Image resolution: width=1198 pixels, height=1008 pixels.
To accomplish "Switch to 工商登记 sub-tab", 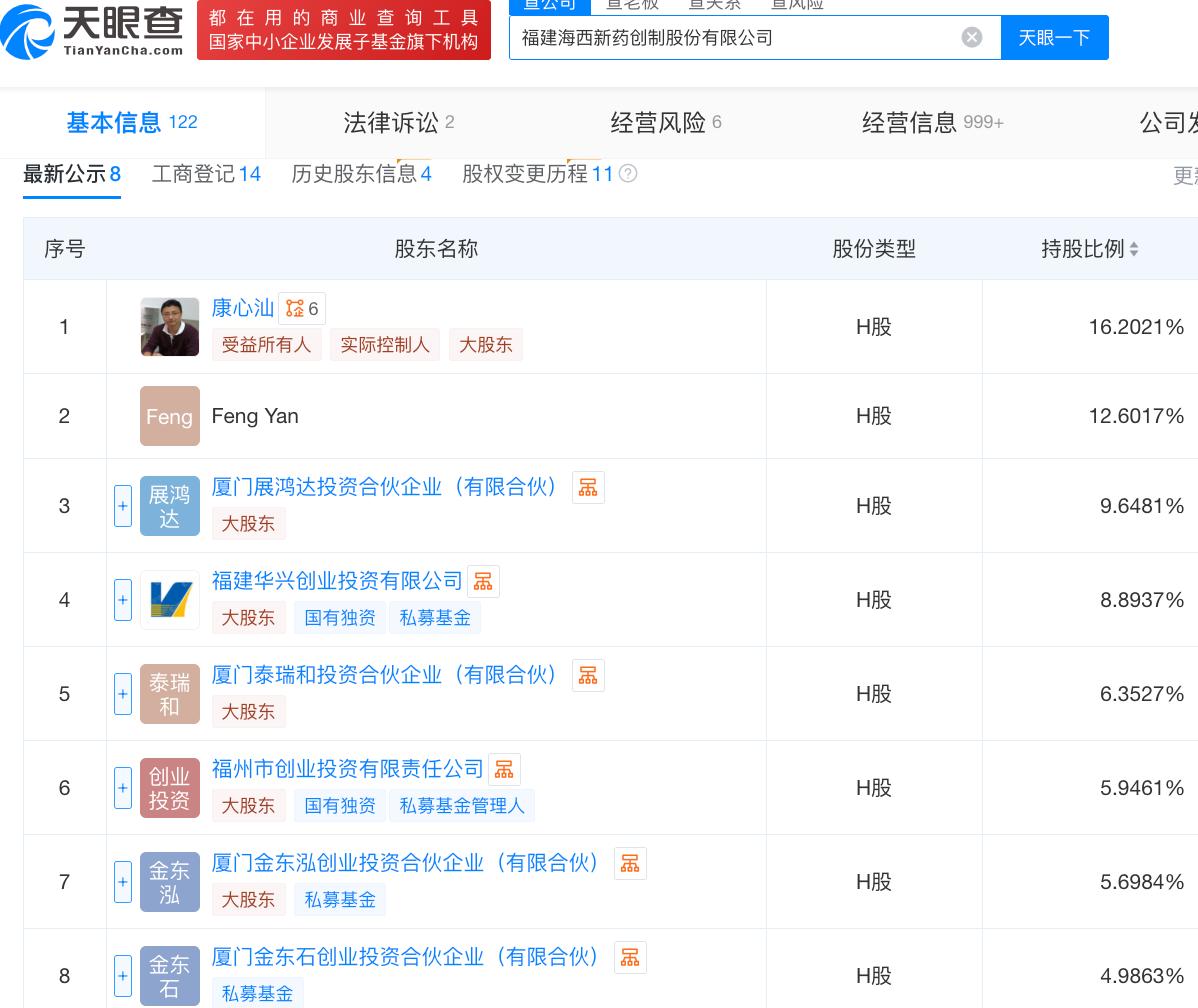I will [x=206, y=174].
